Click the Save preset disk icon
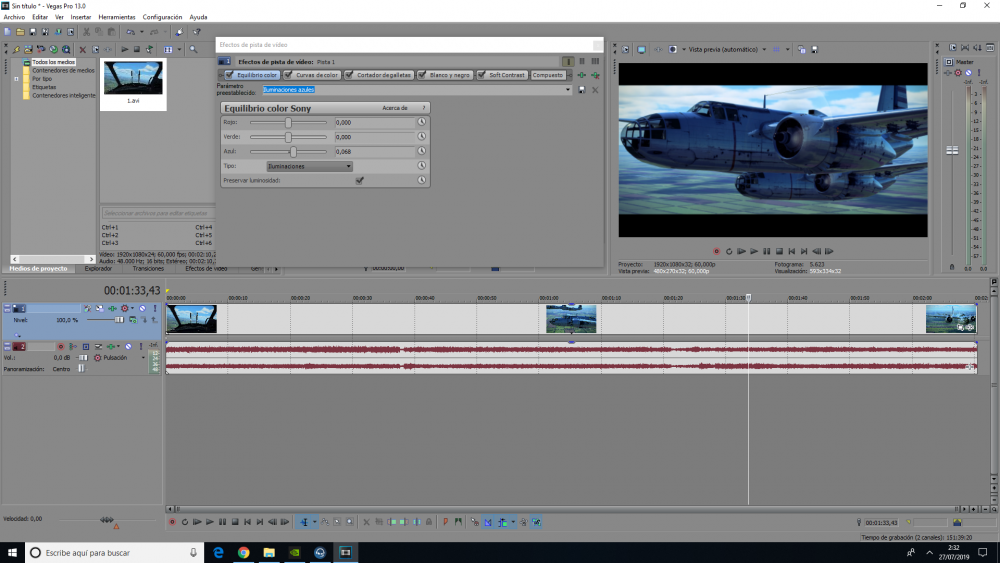The image size is (1000, 563). click(x=582, y=90)
